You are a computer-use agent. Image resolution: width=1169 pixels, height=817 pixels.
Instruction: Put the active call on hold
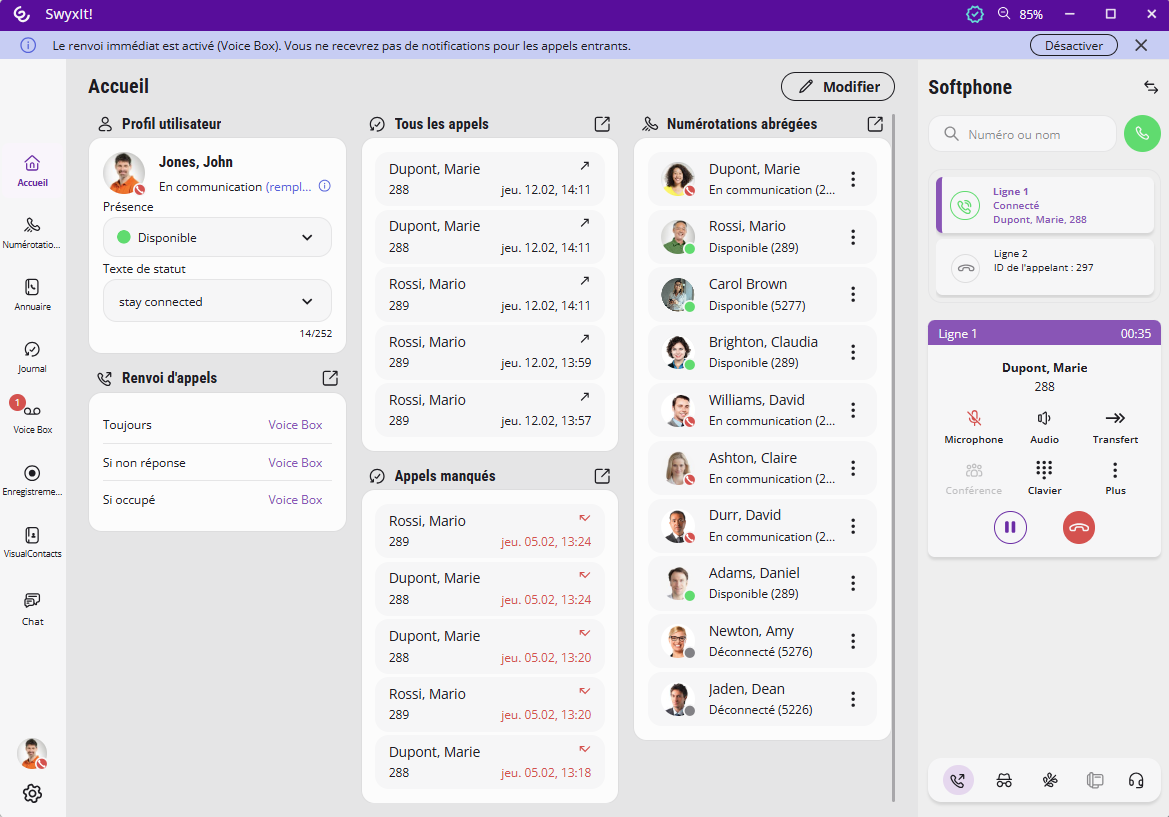1010,527
